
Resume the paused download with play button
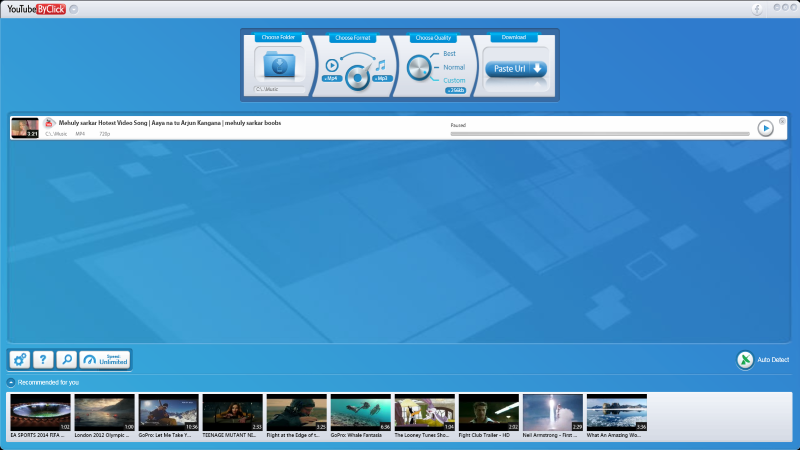(765, 129)
